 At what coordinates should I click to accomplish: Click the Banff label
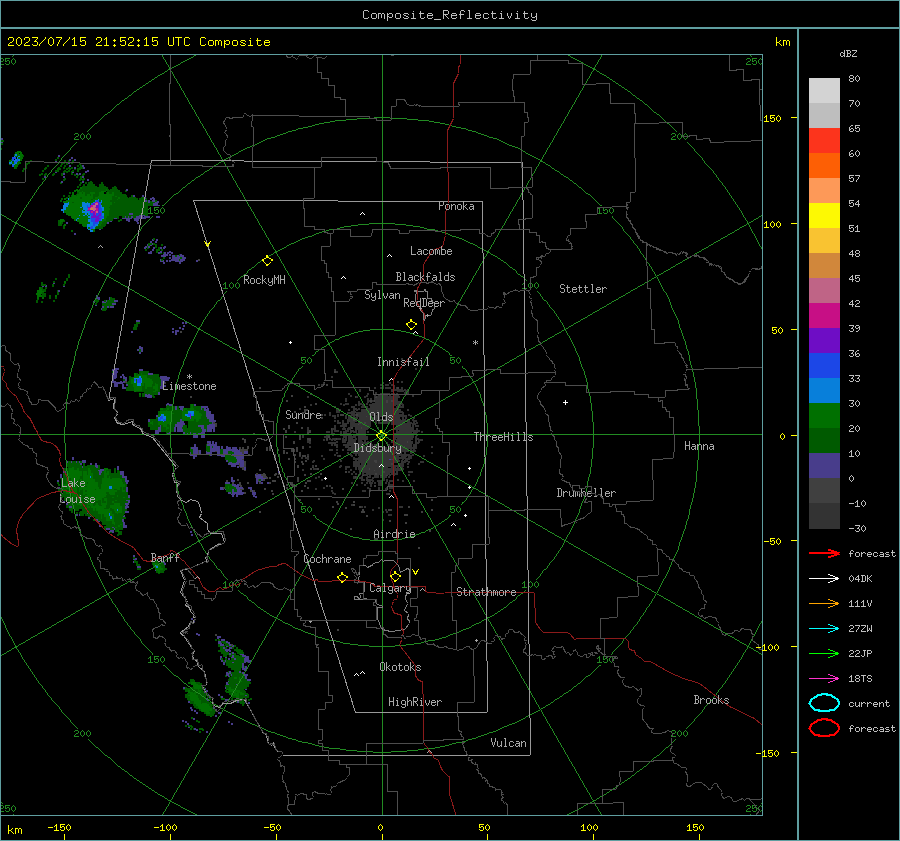pyautogui.click(x=165, y=557)
